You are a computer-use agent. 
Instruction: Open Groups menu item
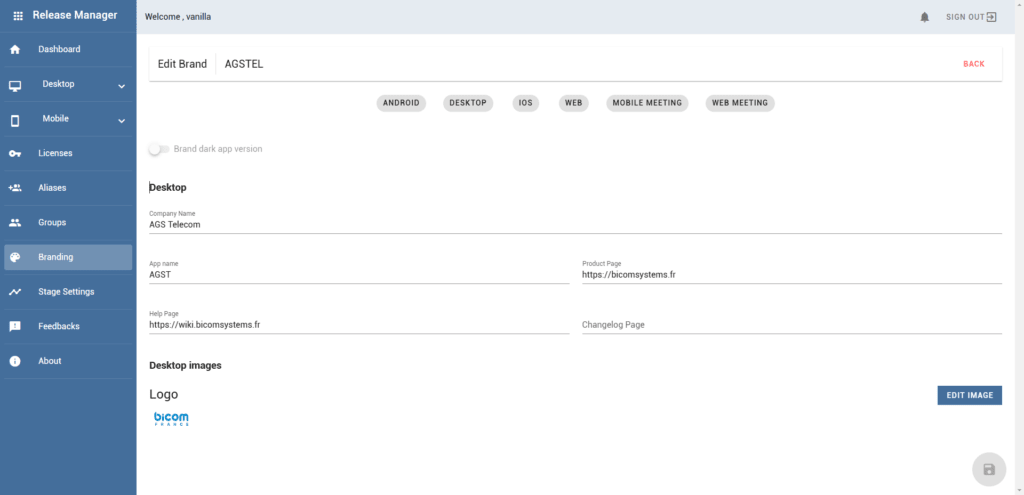68,223
